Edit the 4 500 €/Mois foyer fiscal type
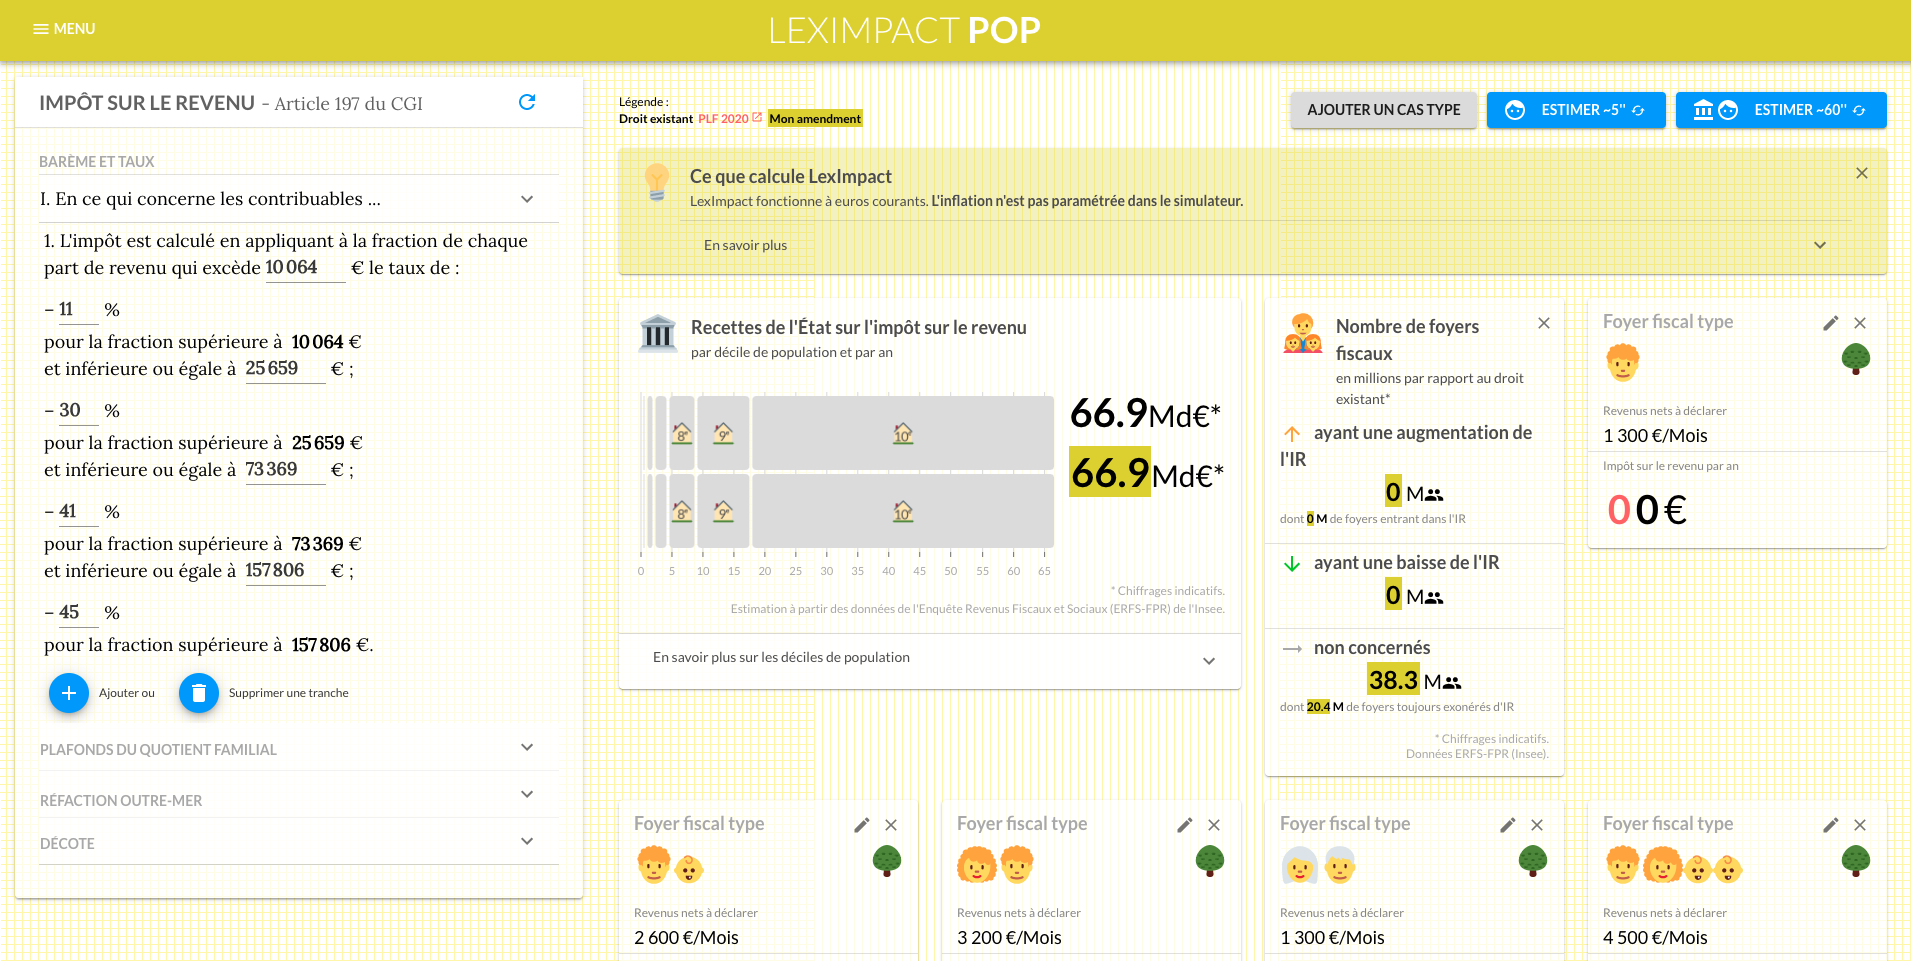Viewport: 1911px width, 961px height. pos(1830,825)
